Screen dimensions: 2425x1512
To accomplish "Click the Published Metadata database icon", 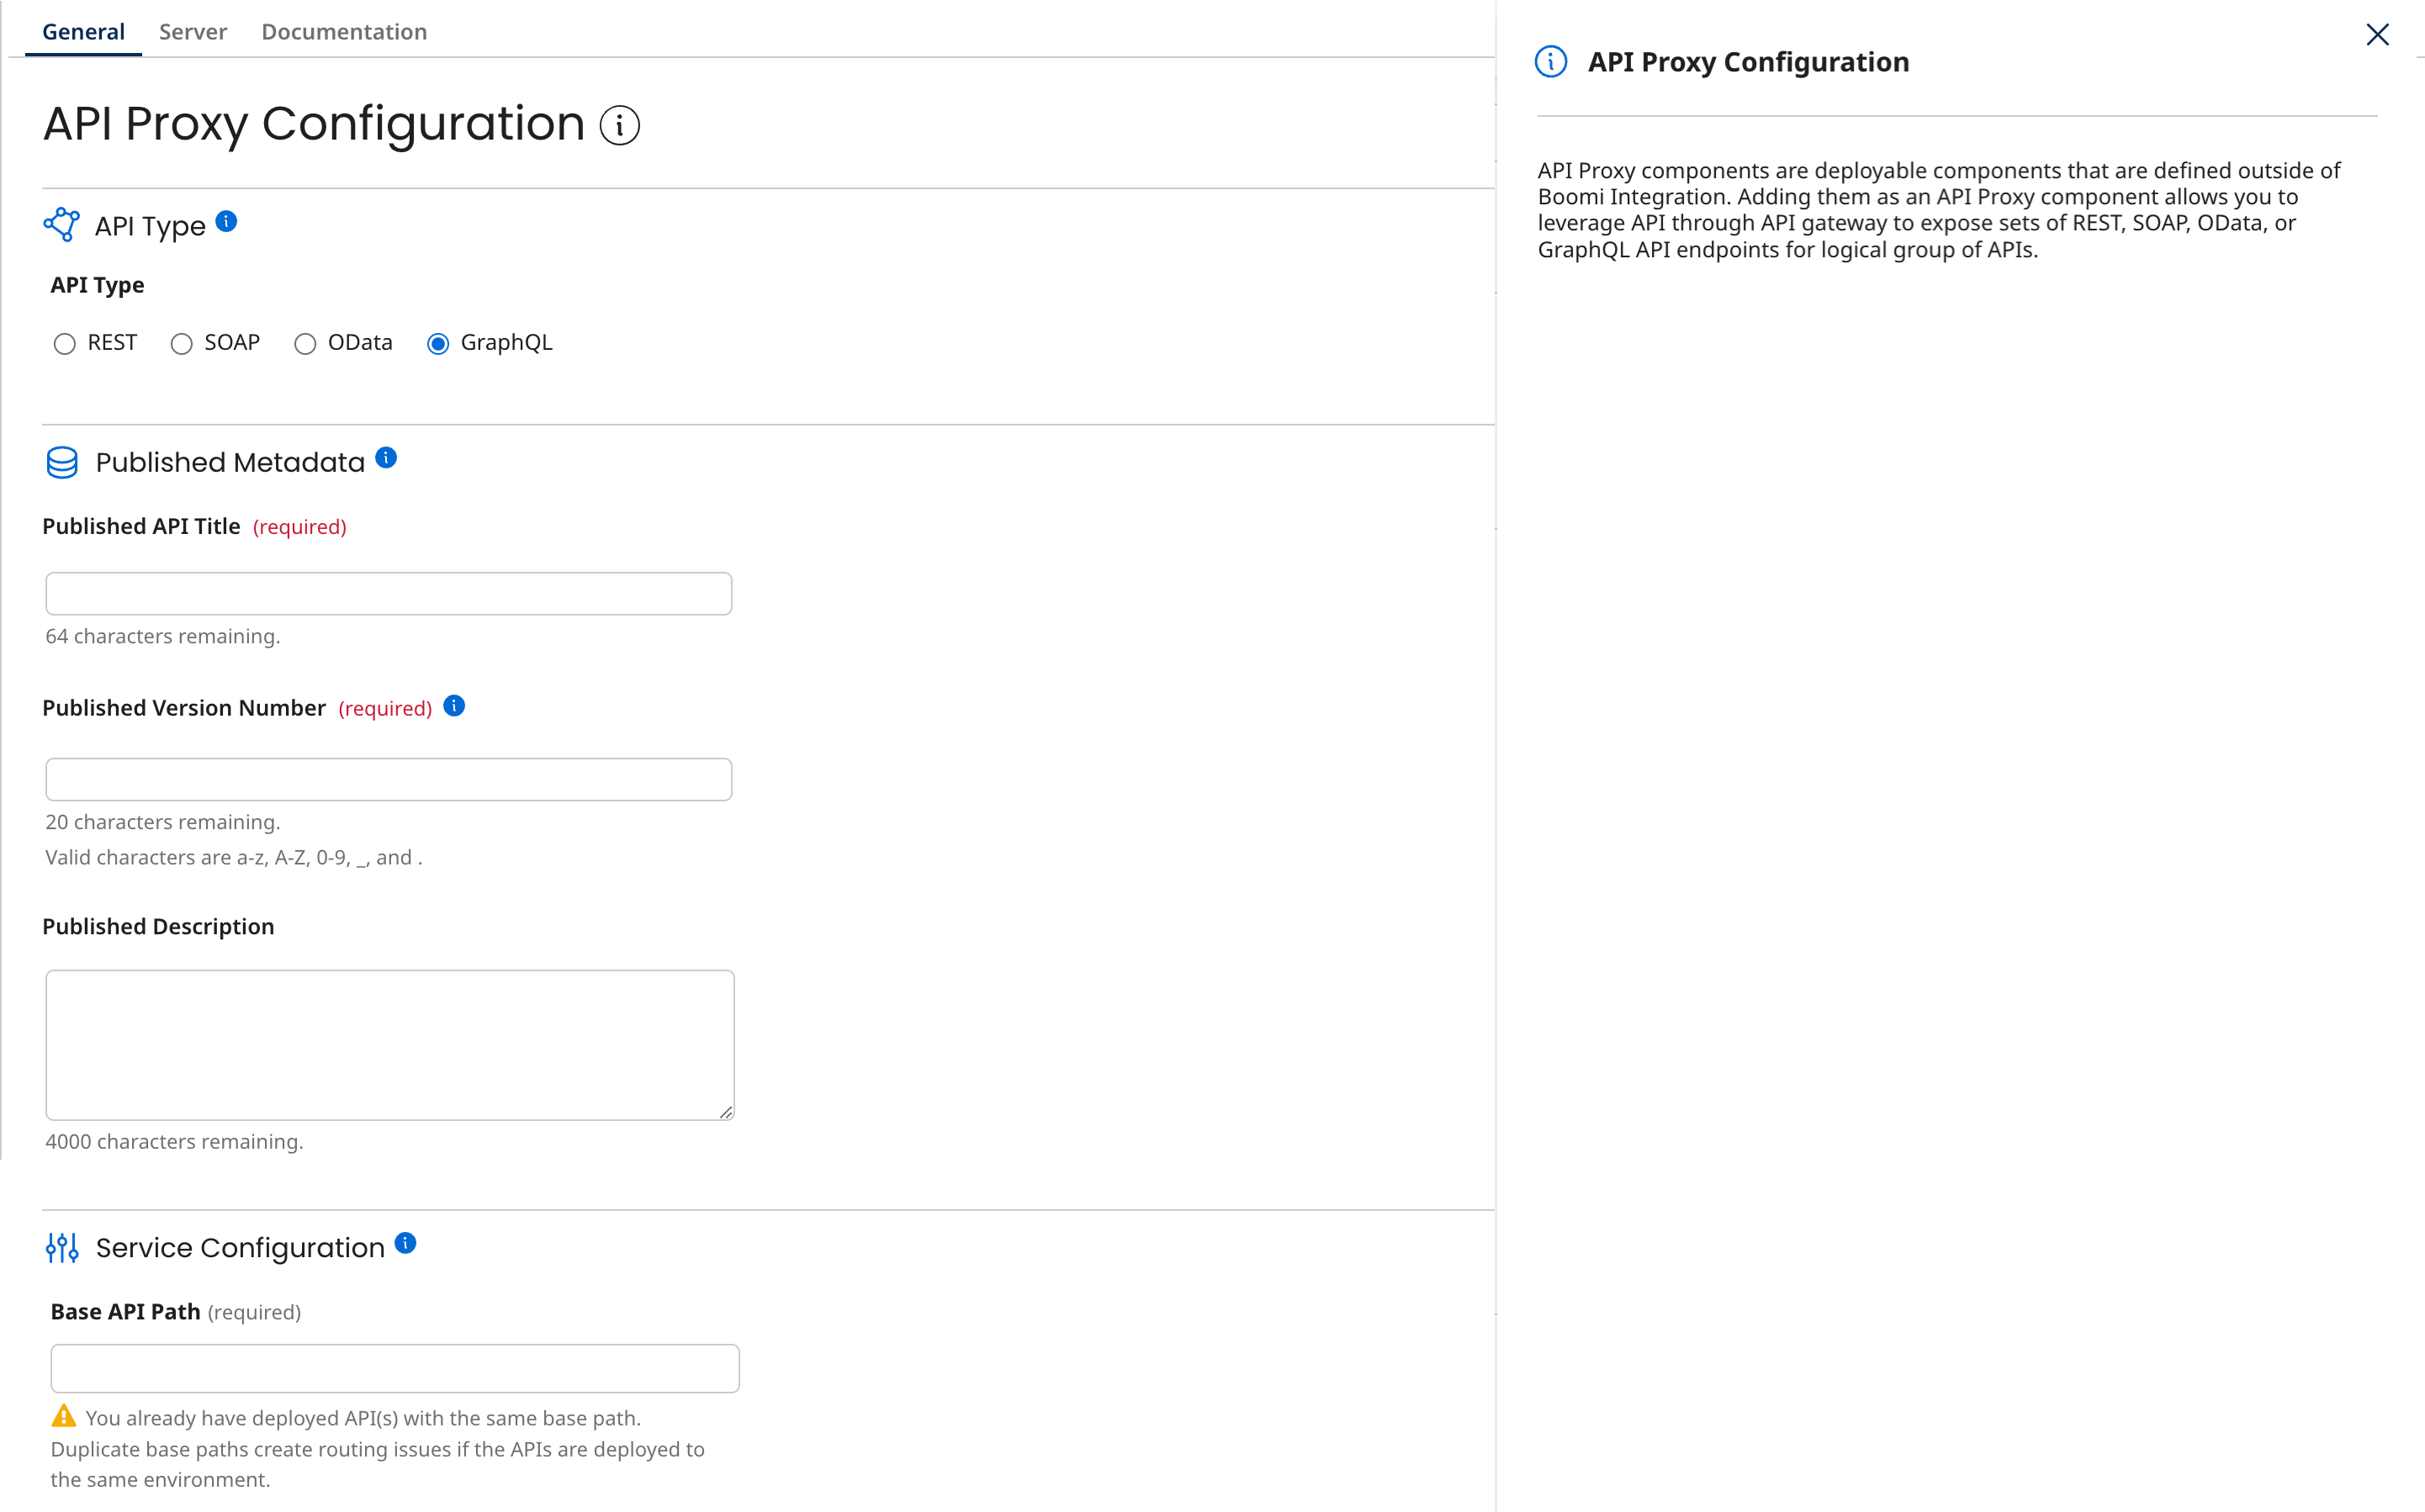I will [62, 462].
